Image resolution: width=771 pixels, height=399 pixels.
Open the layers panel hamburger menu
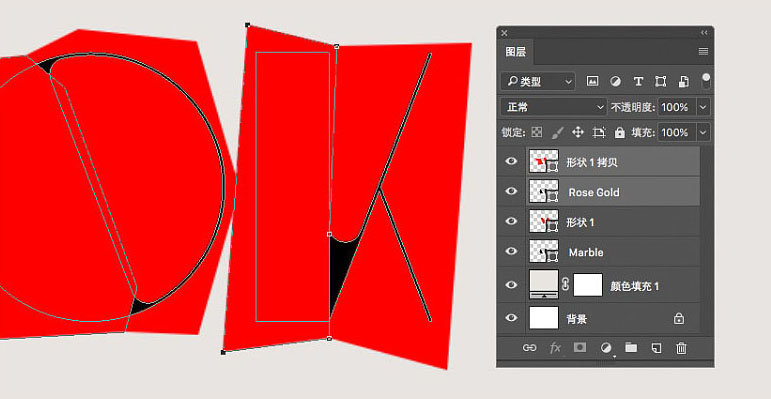[703, 52]
